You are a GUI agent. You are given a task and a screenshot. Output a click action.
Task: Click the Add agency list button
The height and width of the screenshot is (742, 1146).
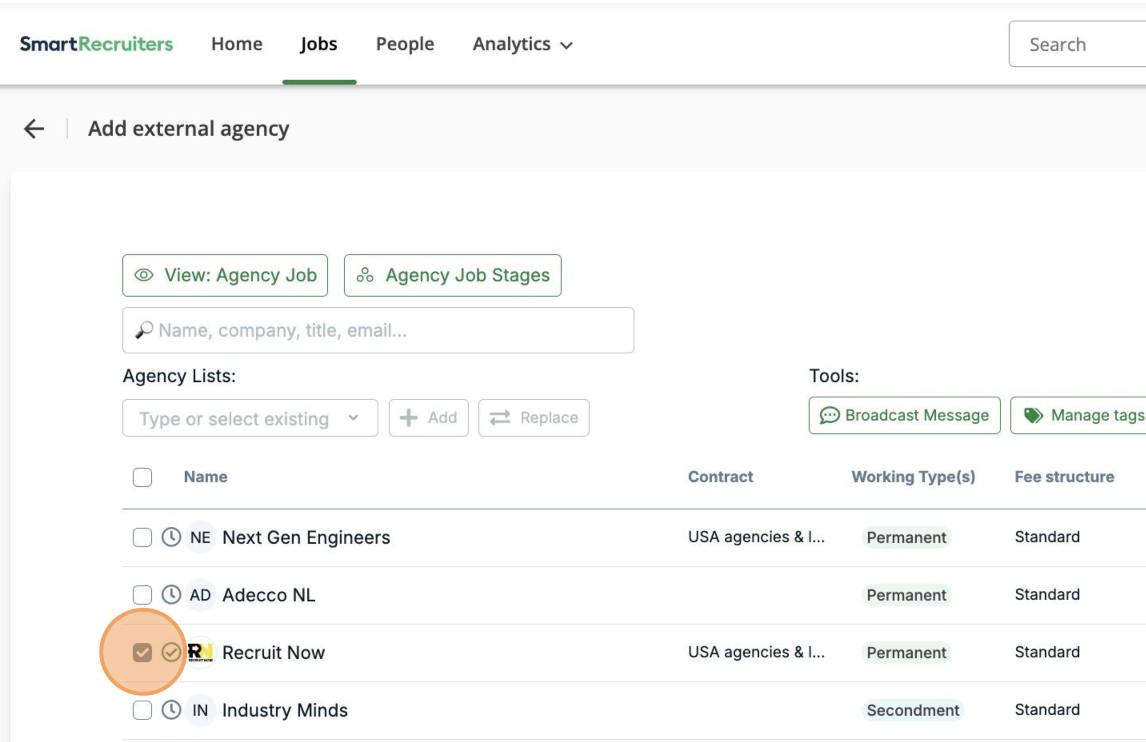(428, 418)
